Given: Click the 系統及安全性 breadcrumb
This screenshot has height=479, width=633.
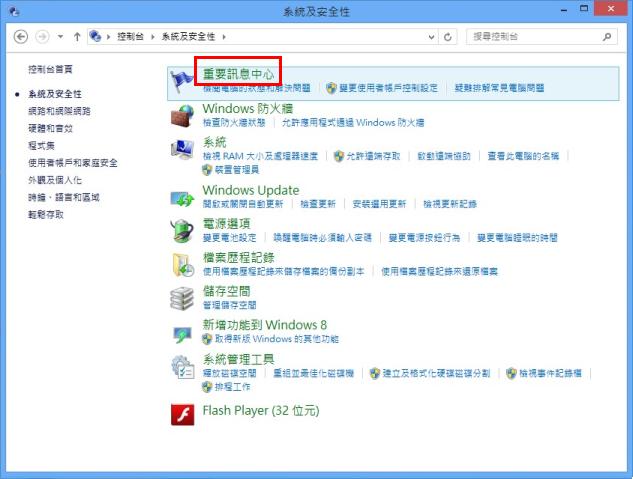Looking at the screenshot, I should 188,37.
